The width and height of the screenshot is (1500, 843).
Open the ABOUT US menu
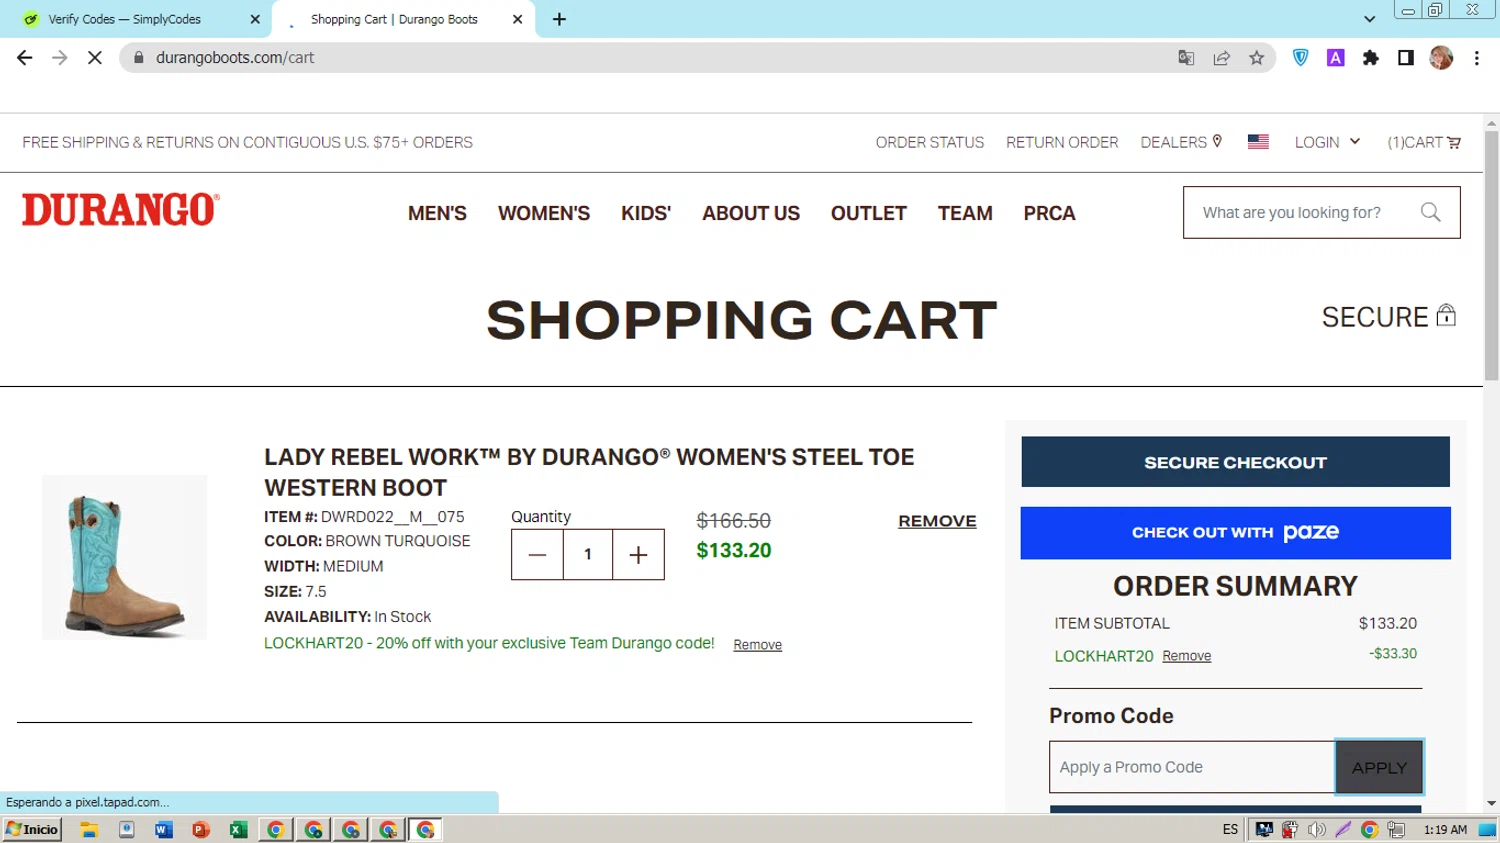tap(751, 213)
